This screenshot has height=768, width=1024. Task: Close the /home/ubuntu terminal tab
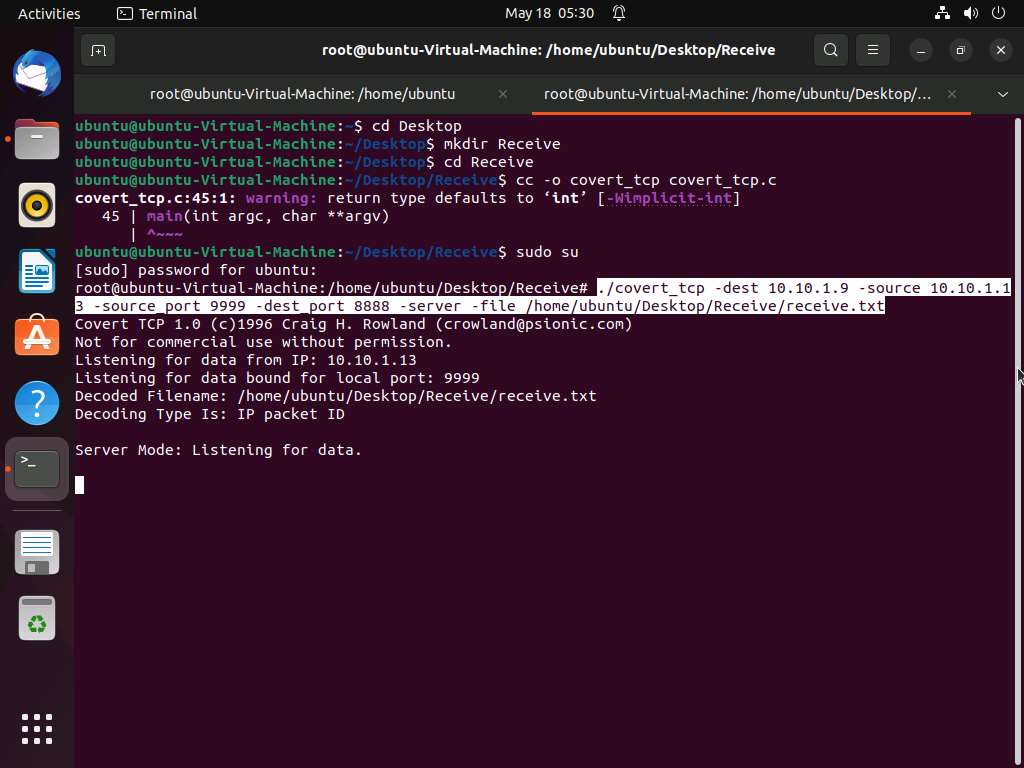click(503, 94)
